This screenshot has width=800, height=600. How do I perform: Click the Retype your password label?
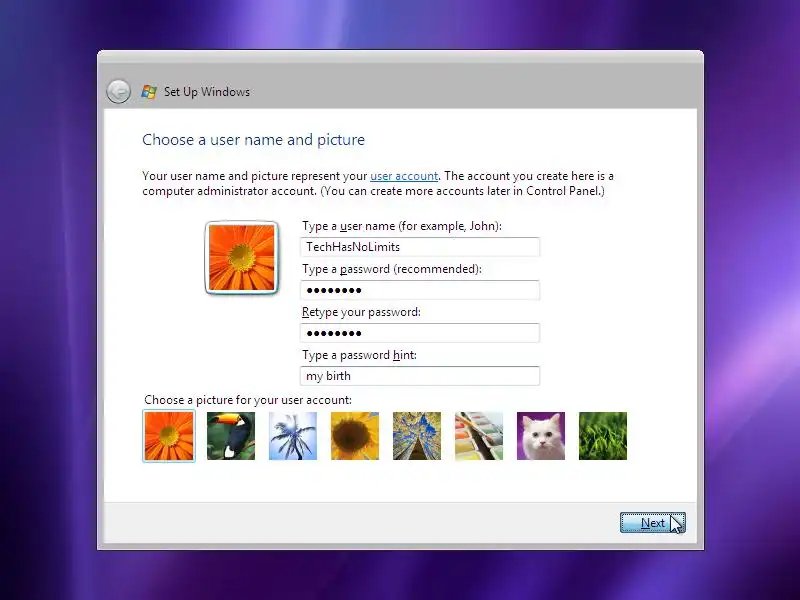361,312
